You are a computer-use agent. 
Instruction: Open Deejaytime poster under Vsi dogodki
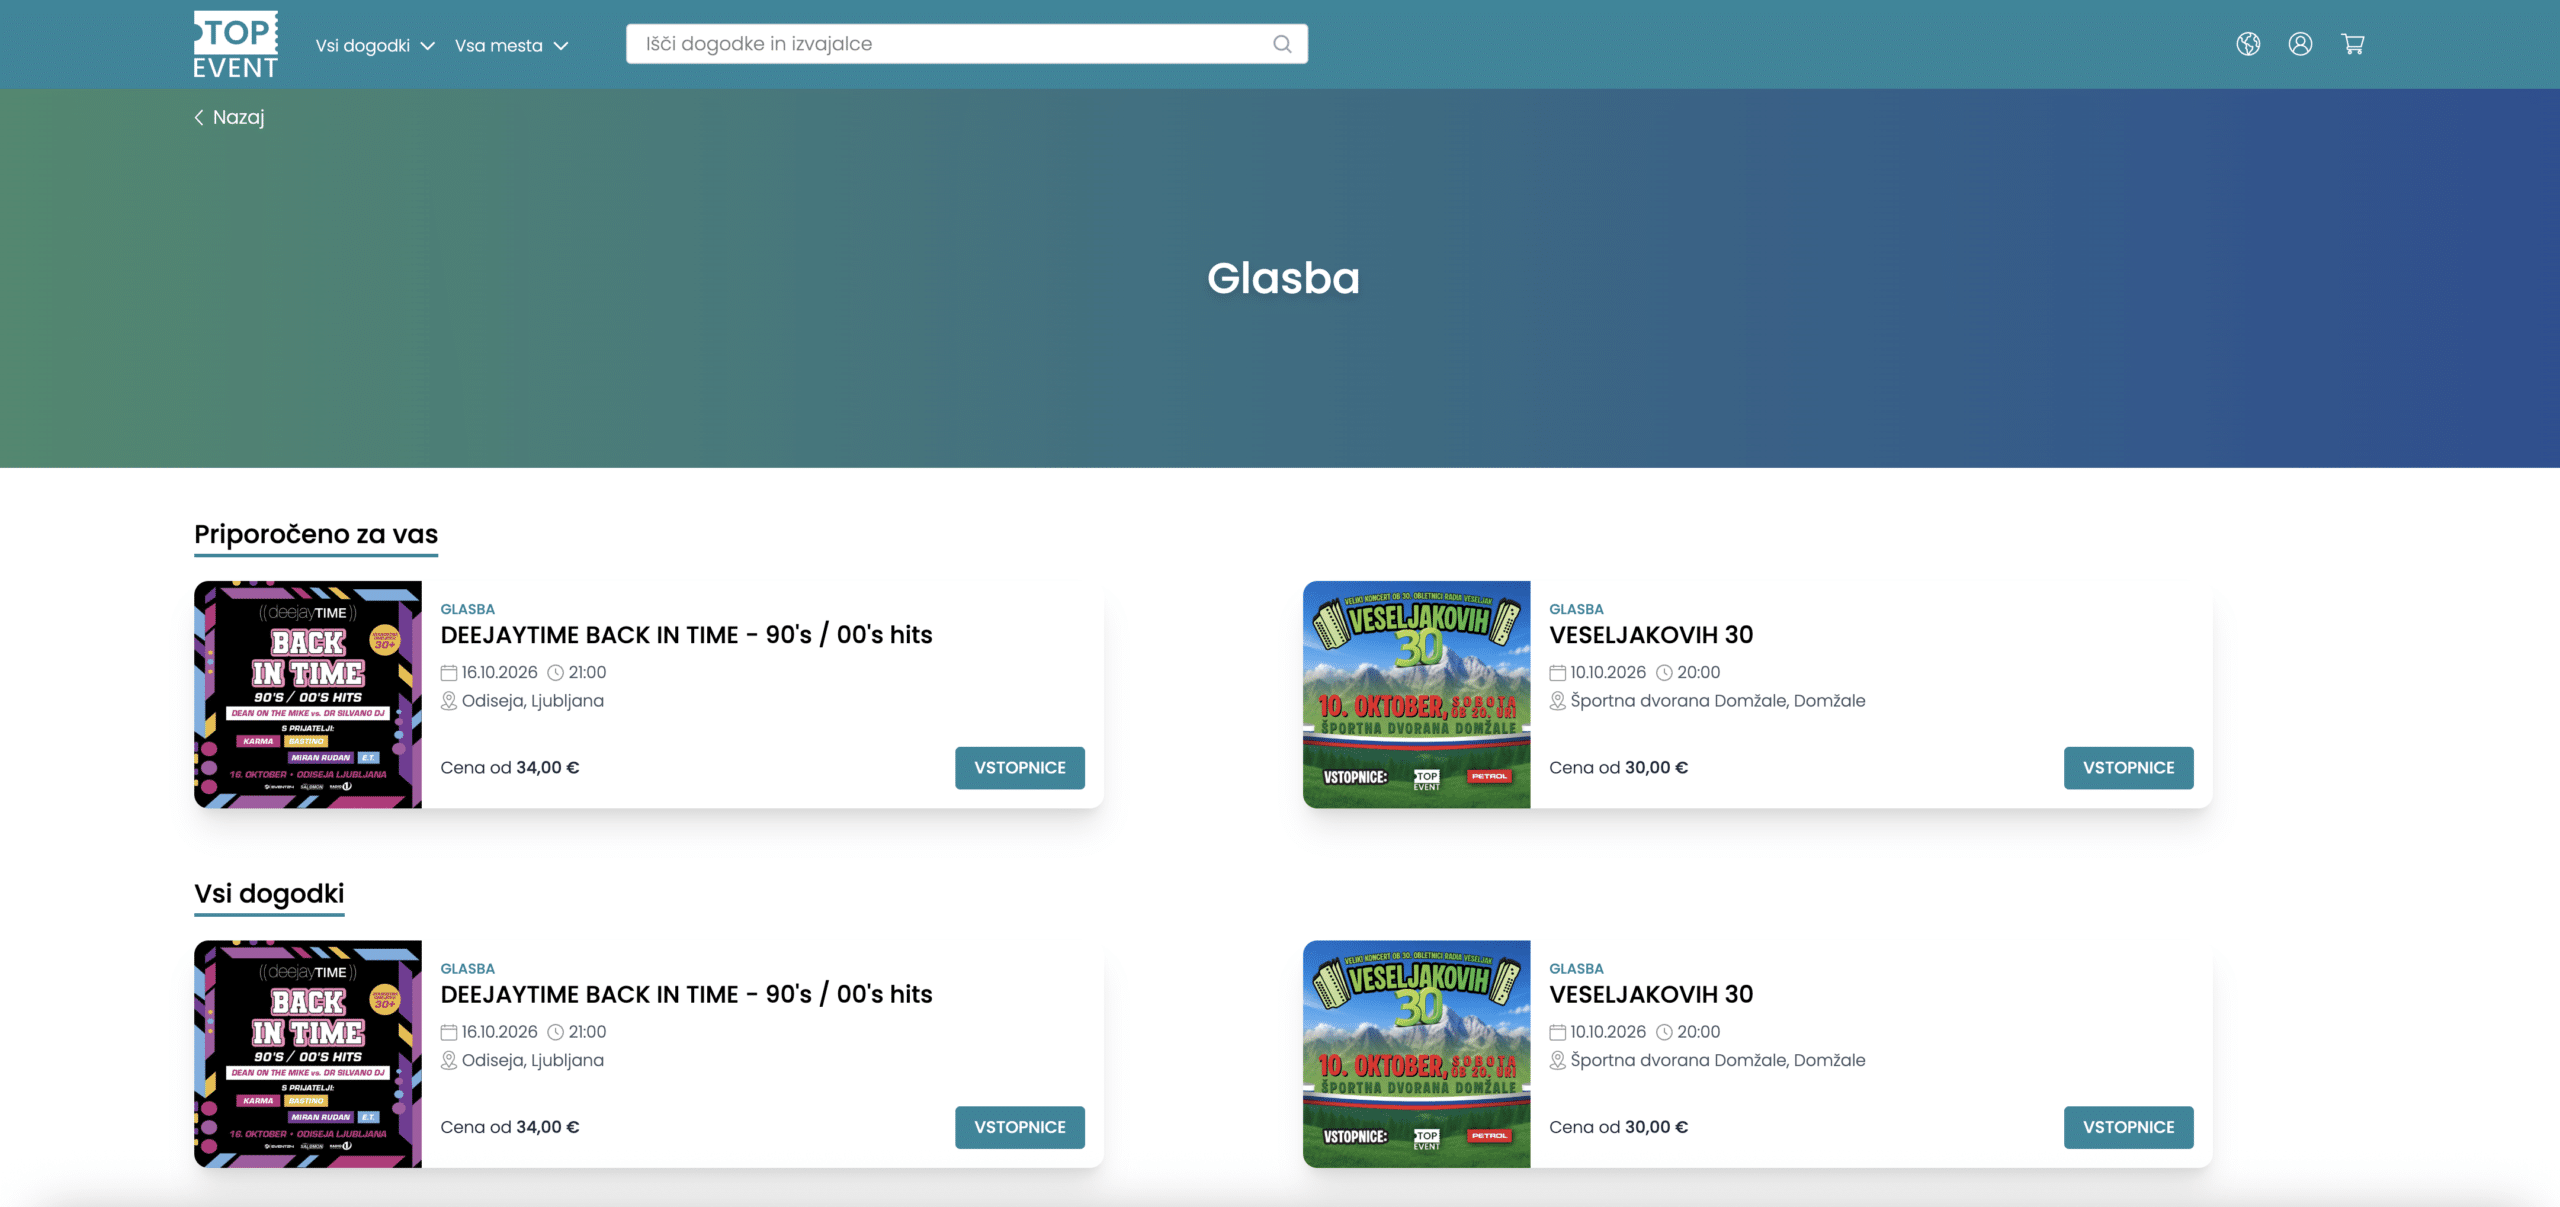coord(308,1054)
